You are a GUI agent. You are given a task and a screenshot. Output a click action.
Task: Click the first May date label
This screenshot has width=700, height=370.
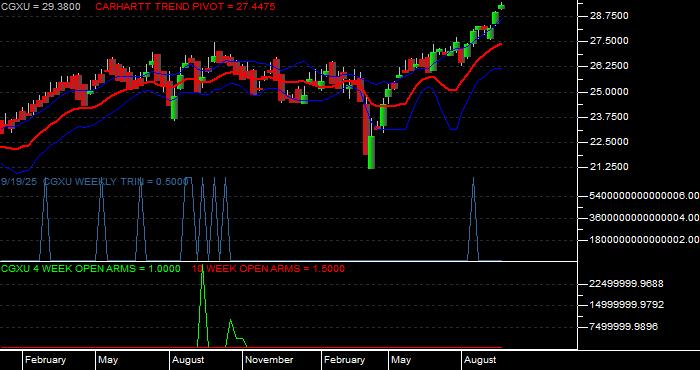coord(108,360)
